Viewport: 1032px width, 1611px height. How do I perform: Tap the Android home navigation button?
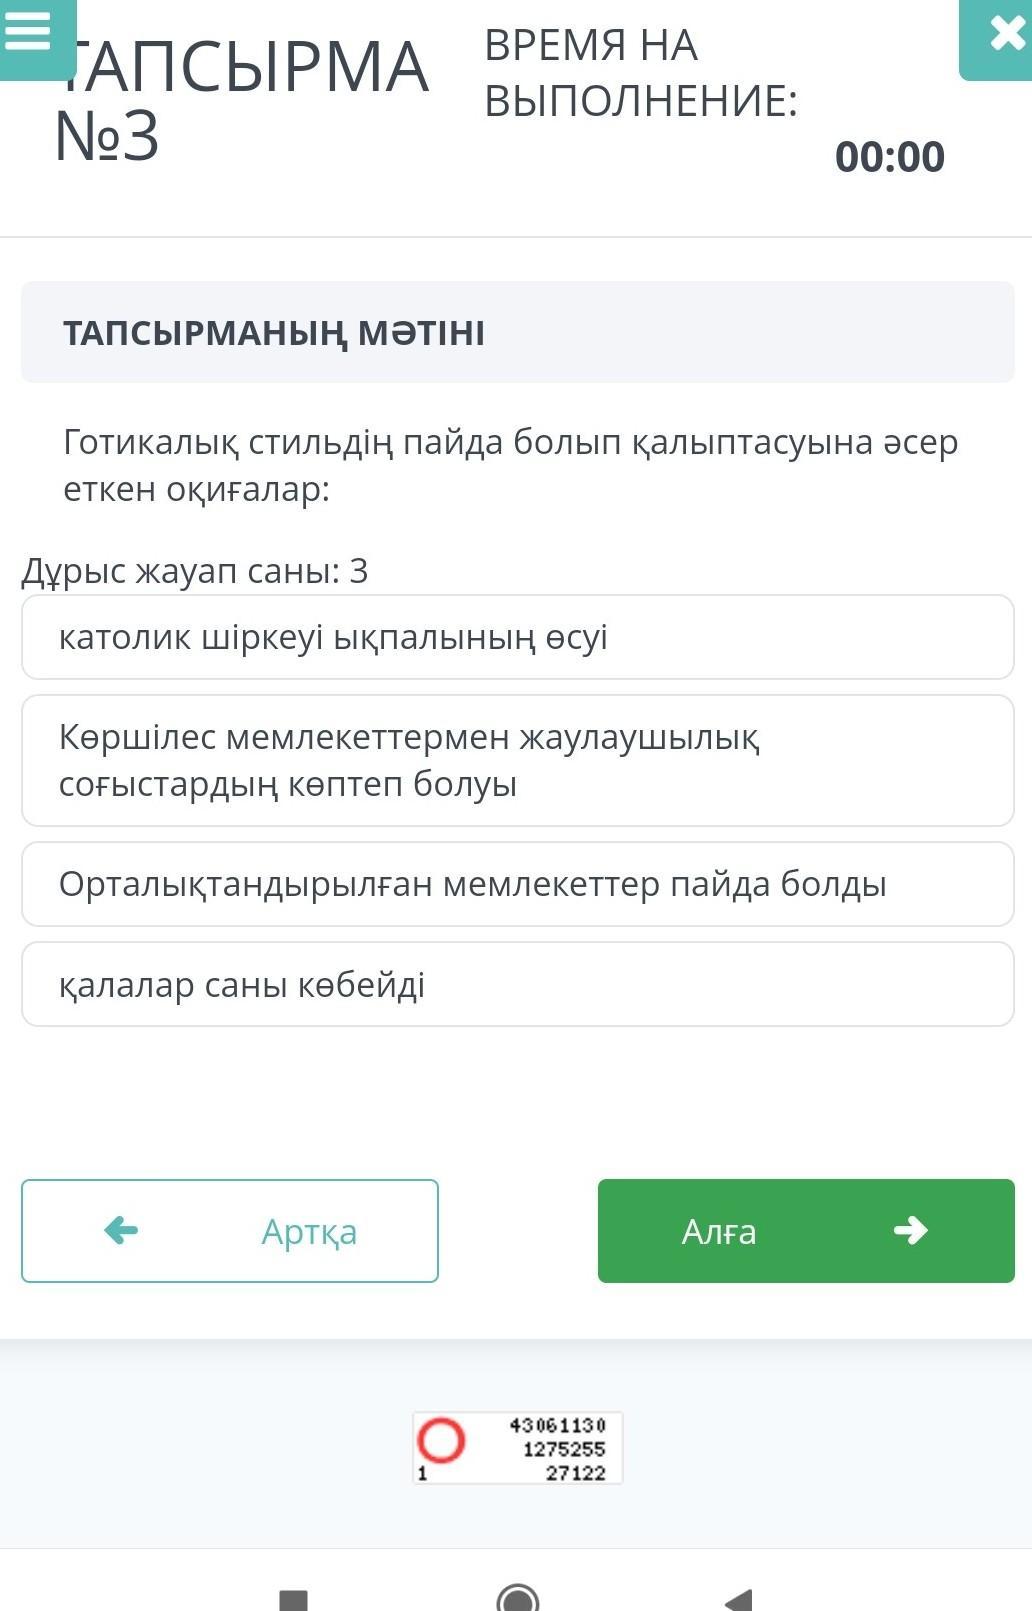(x=517, y=1598)
